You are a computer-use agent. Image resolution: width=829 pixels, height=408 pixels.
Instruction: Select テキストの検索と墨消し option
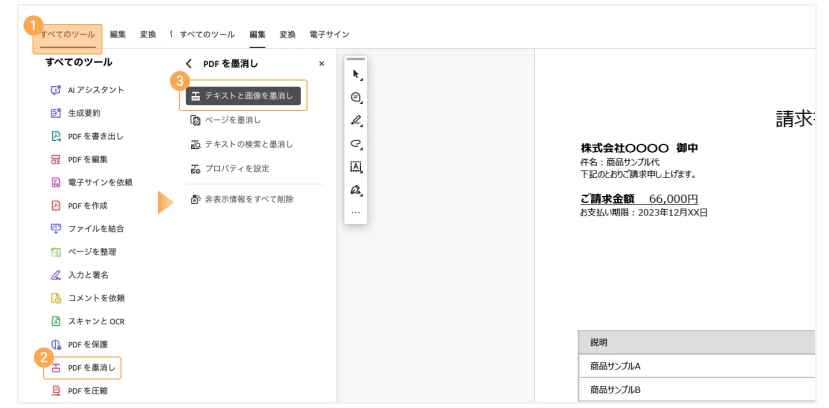click(x=241, y=144)
